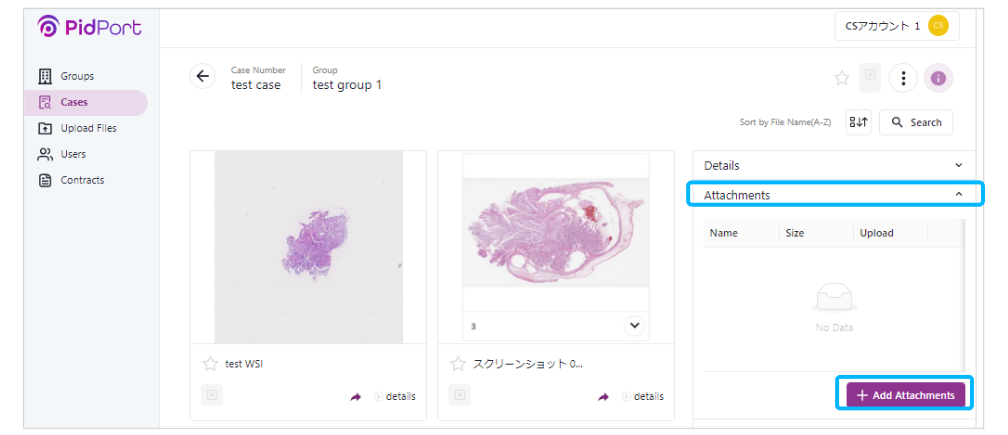Open the CSアカウント 1 account menu
The image size is (1008, 435).
(x=897, y=26)
